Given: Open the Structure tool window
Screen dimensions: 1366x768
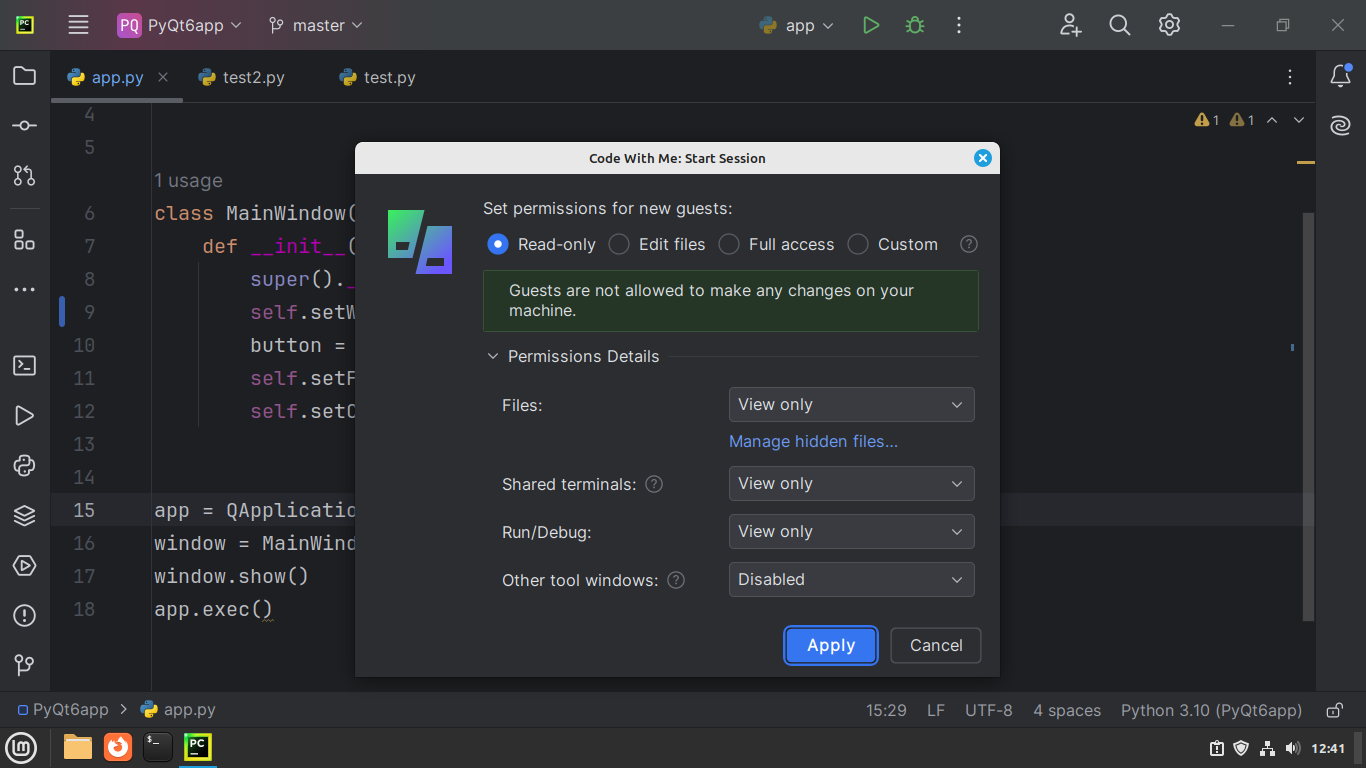Looking at the screenshot, I should [24, 239].
